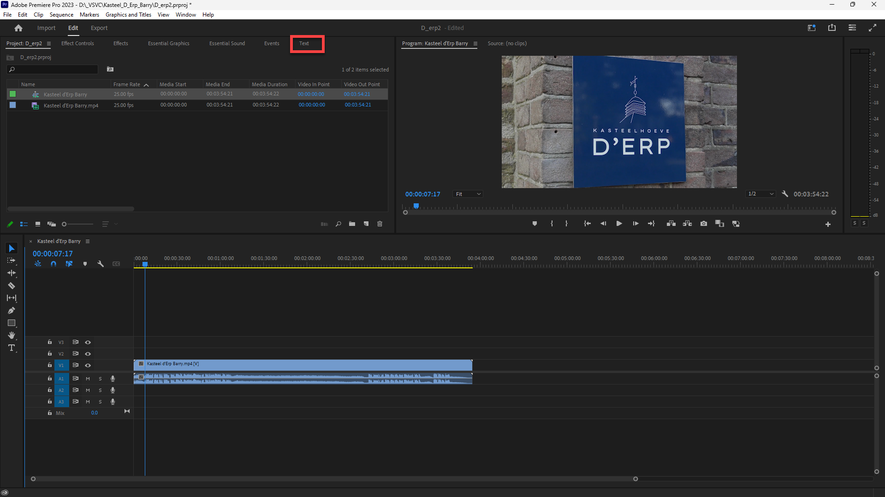
Task: Click the Extract button
Action: [687, 223]
